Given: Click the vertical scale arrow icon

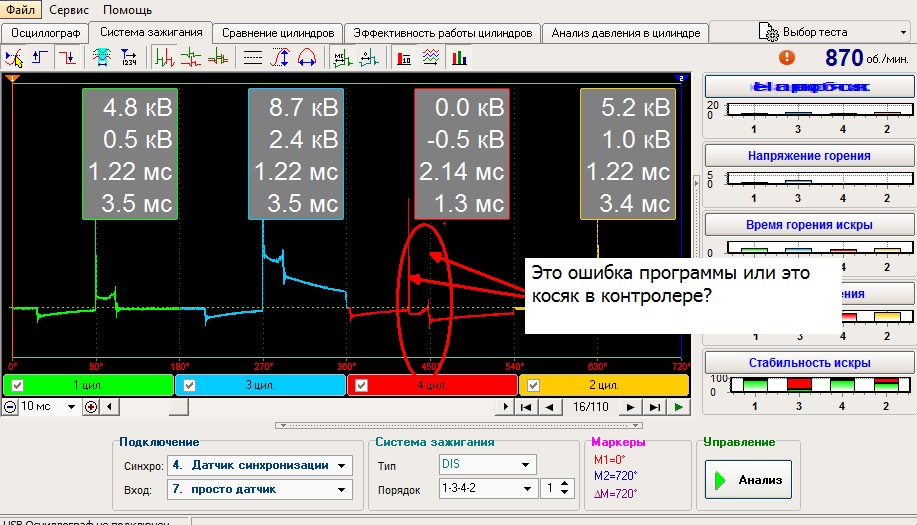Looking at the screenshot, I should click(280, 58).
